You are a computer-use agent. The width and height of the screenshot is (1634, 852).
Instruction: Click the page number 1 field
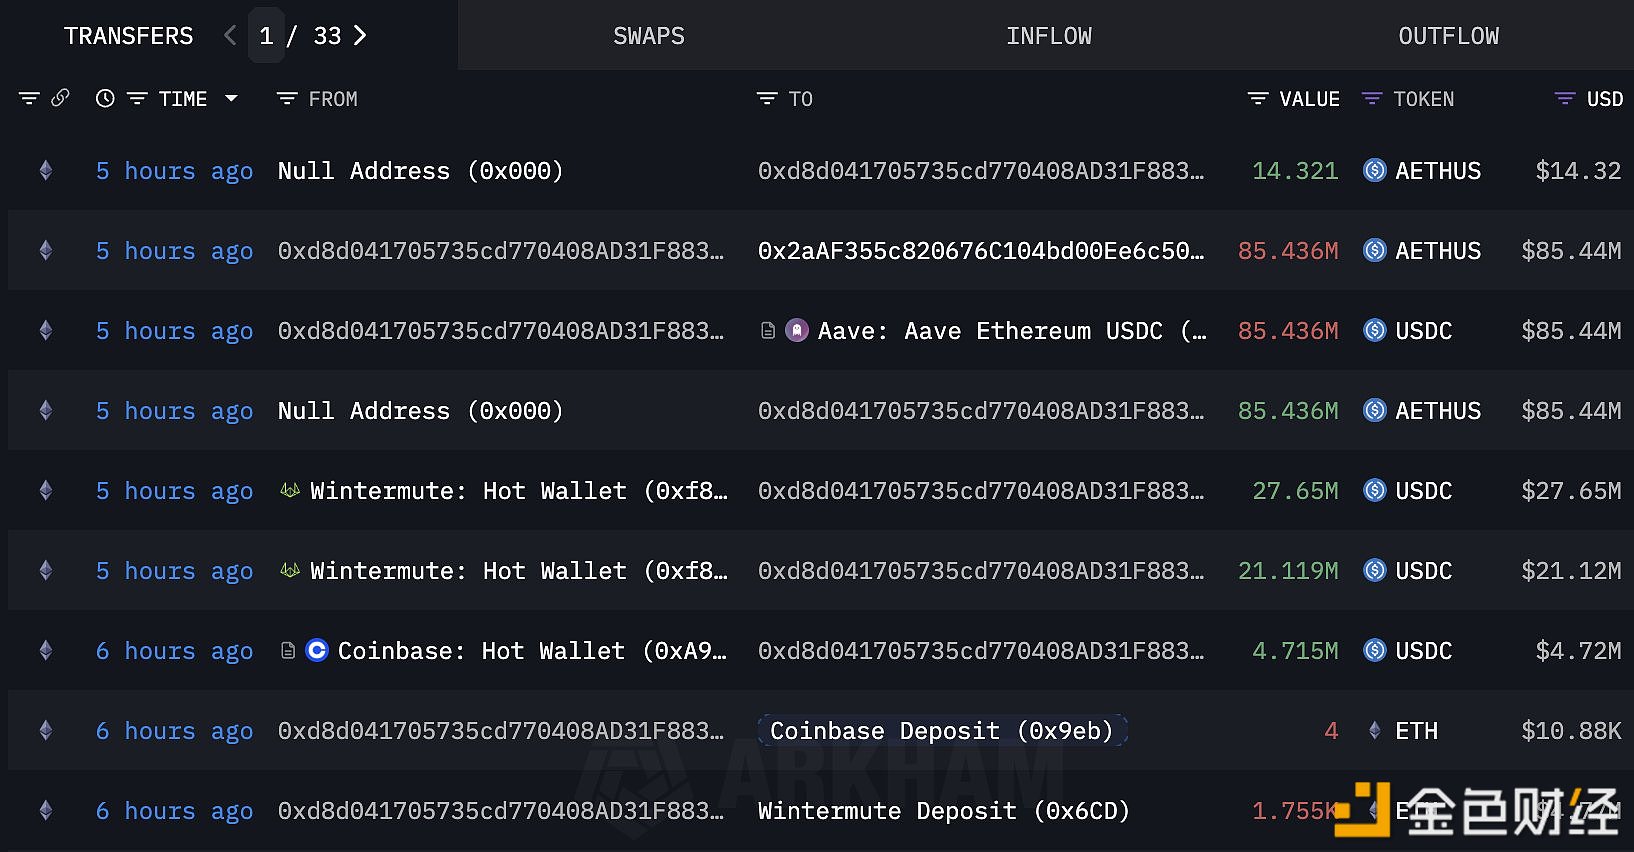click(x=266, y=36)
